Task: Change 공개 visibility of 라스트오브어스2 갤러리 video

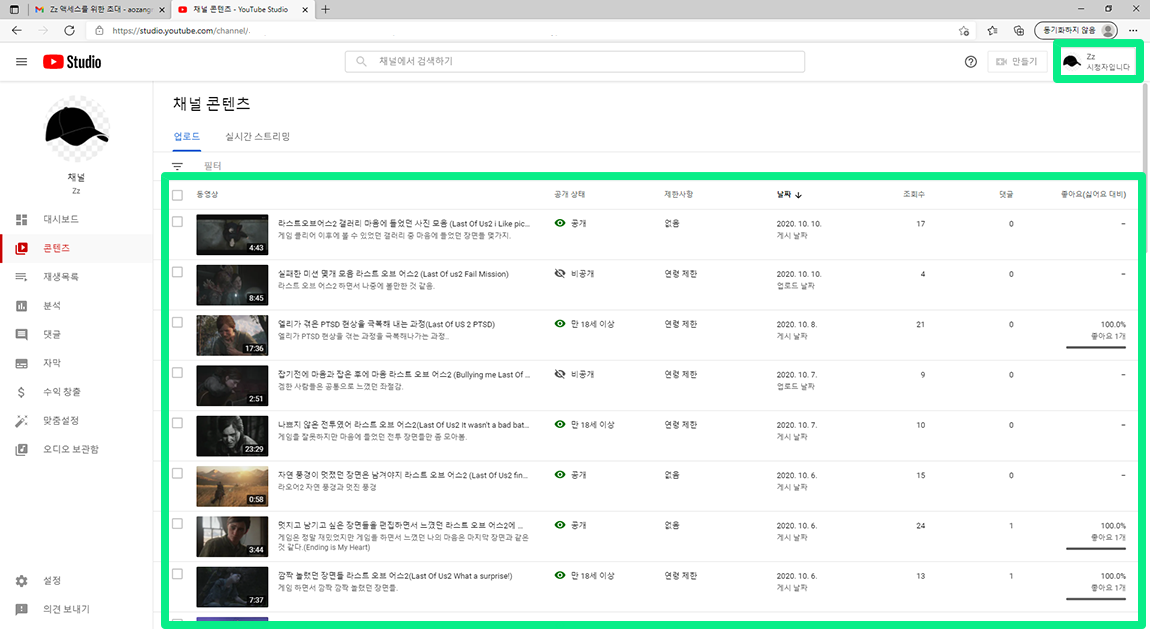Action: [571, 223]
